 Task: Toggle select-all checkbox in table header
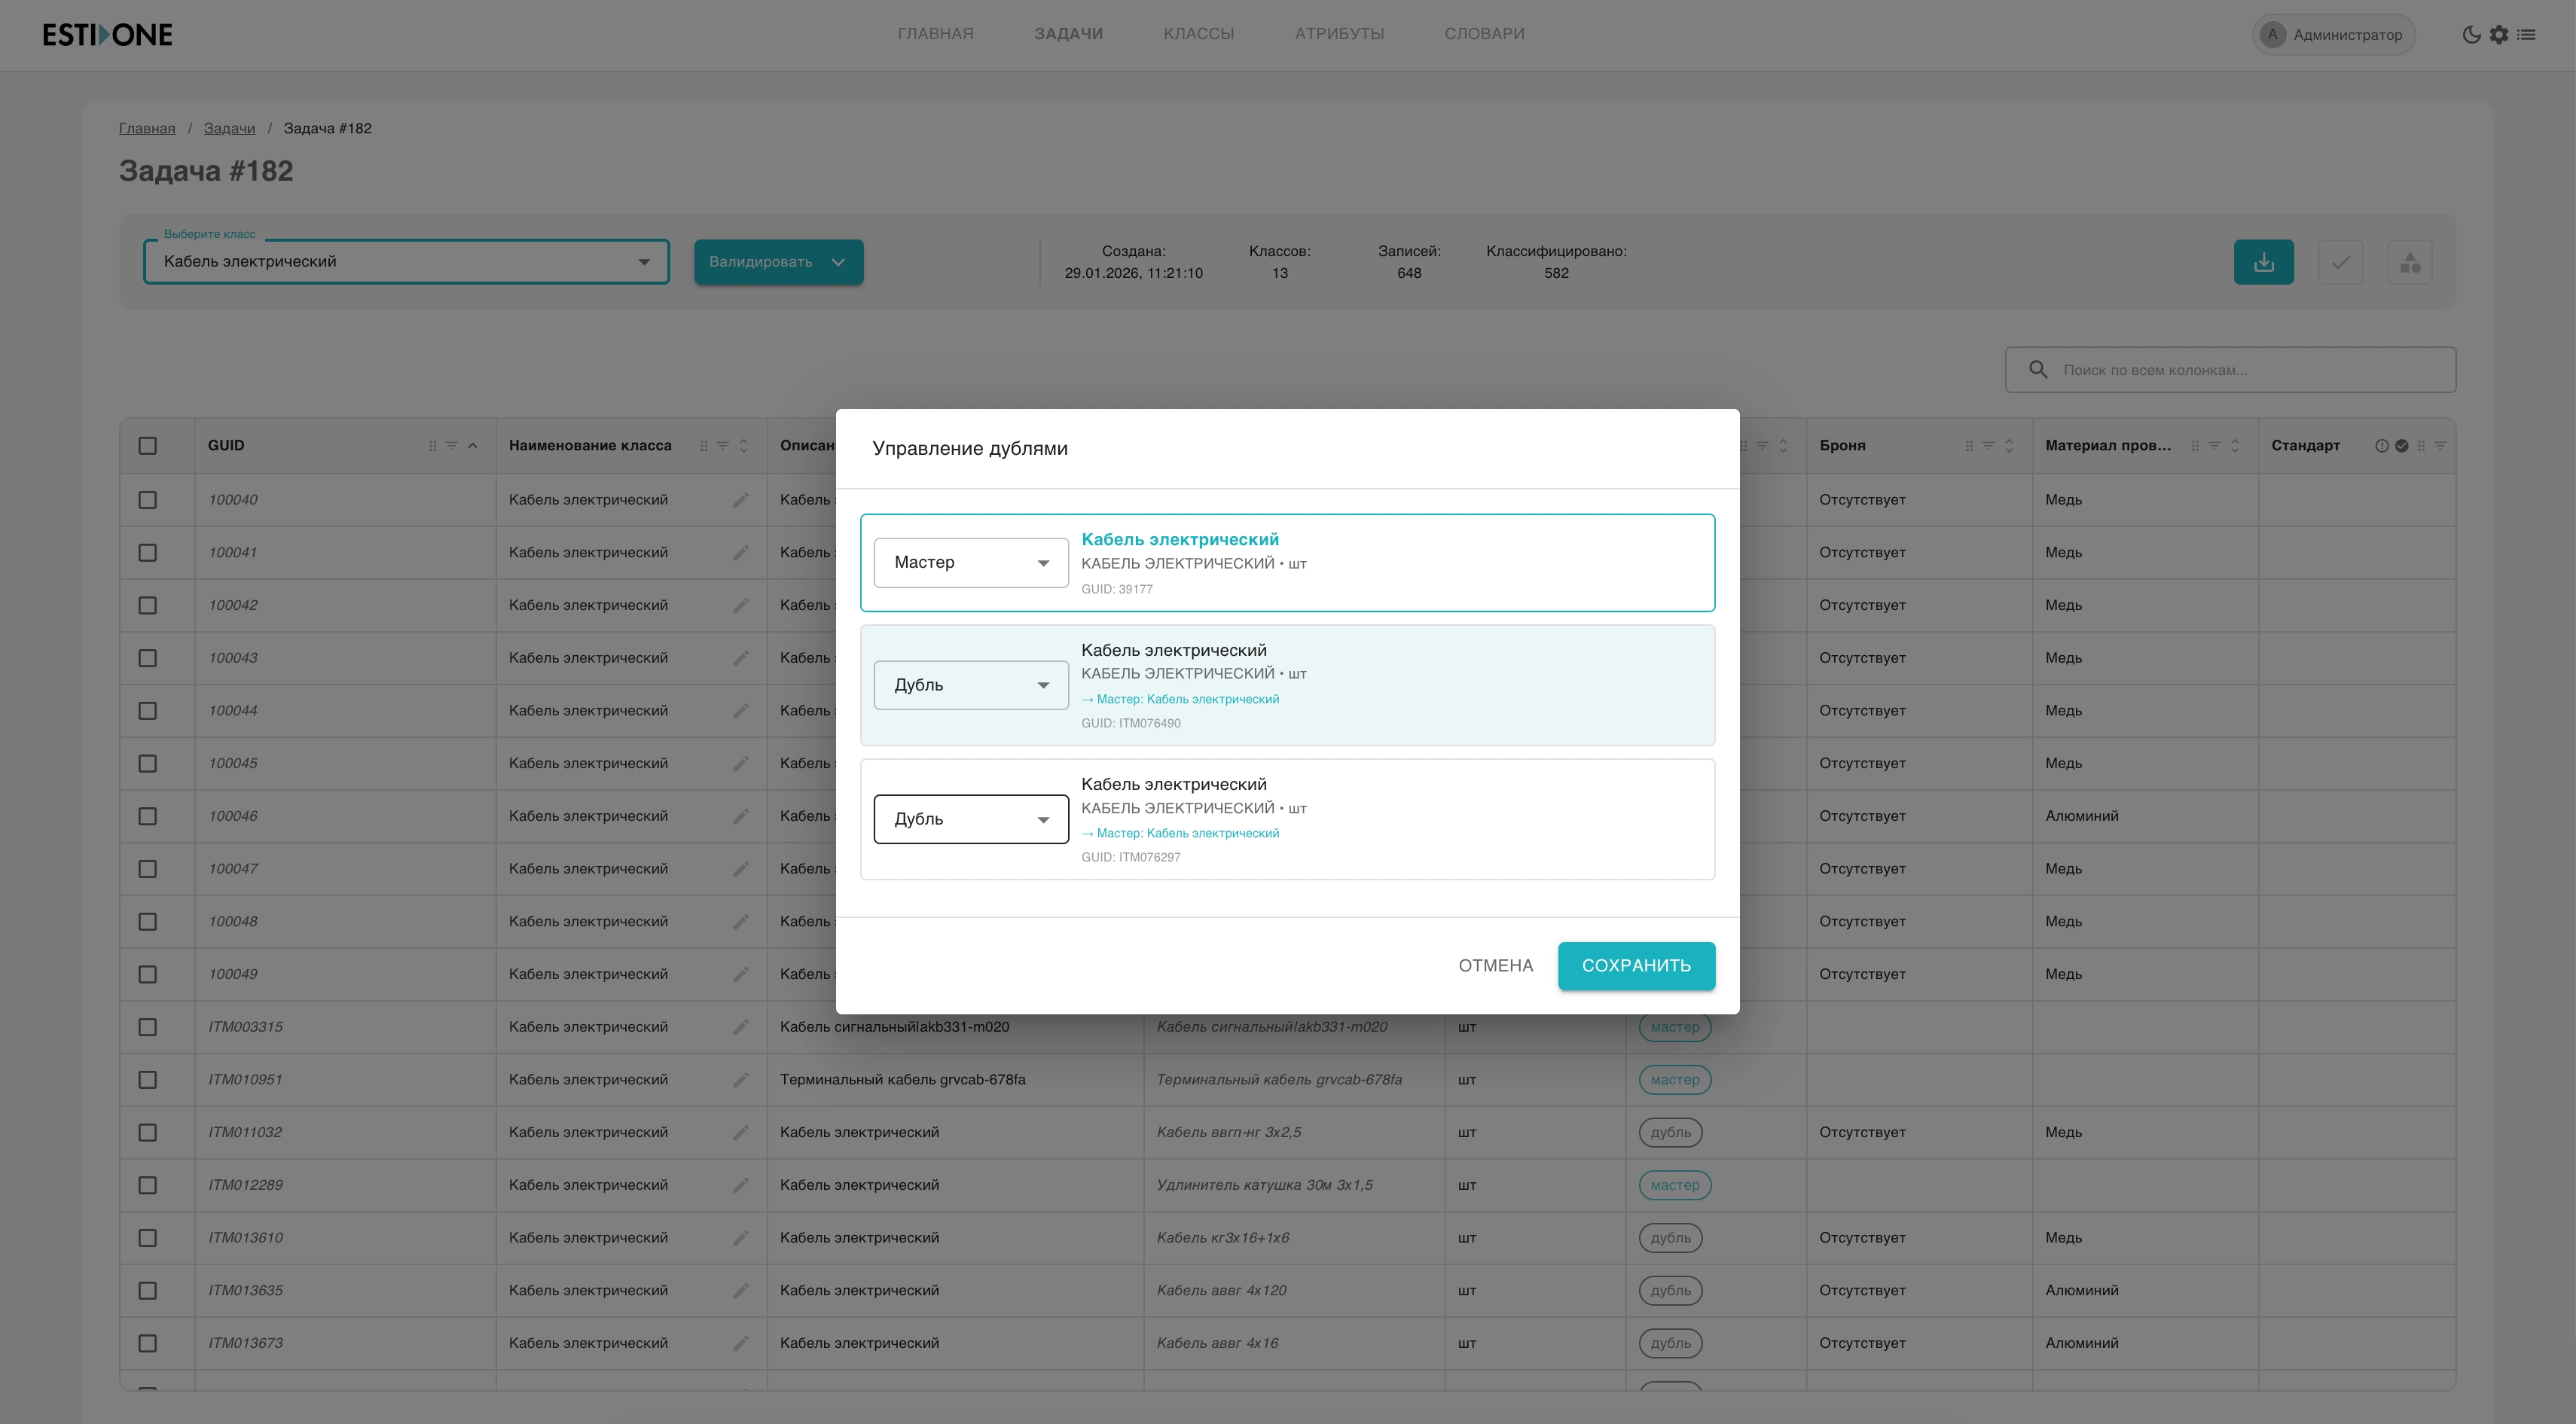pyautogui.click(x=148, y=446)
